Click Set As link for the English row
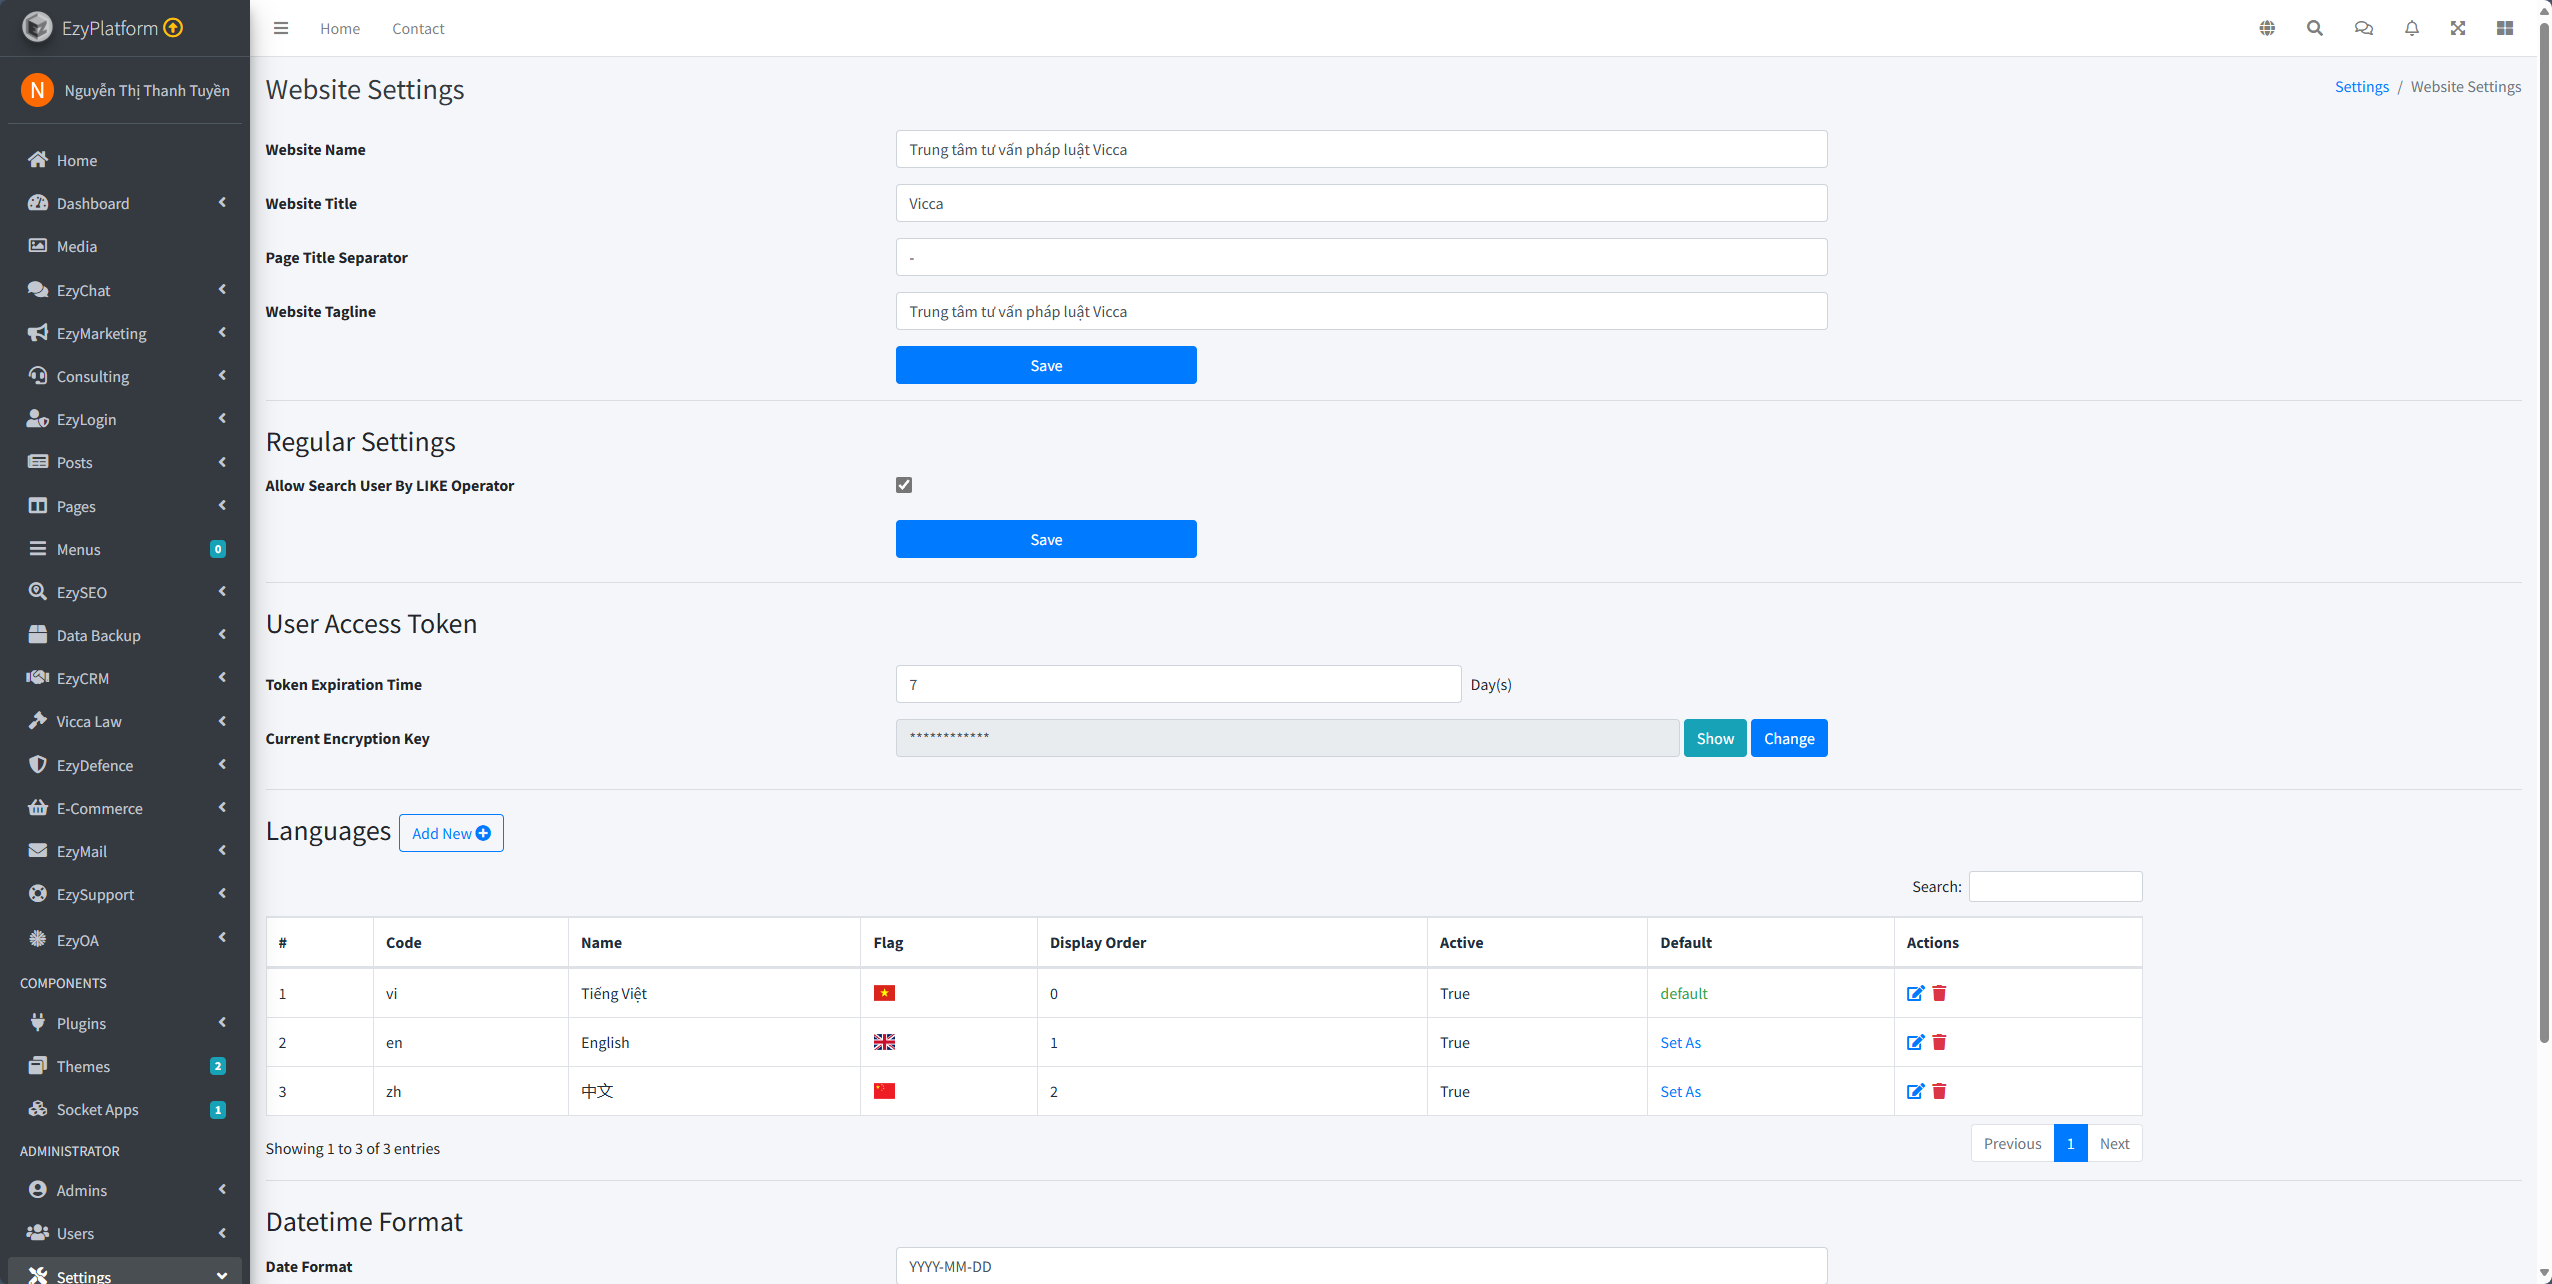Screen dimensions: 2552x1284 coord(1680,1042)
